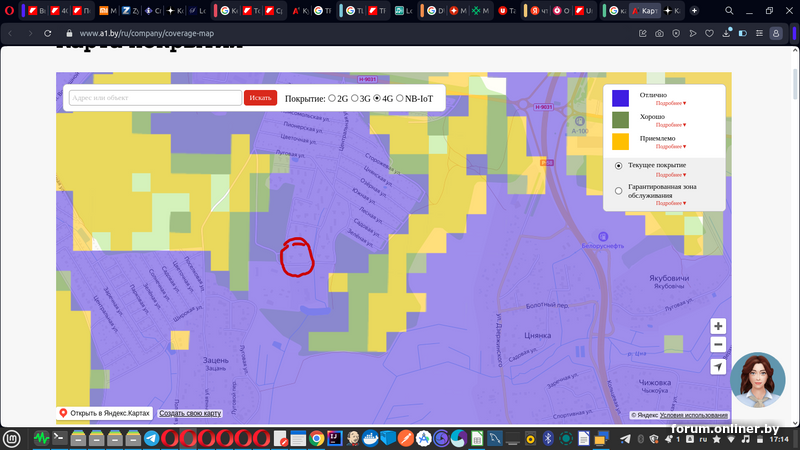Expand Подробнее under Гарантированная зона обслуживания
Screen dimensions: 800x450
670,203
